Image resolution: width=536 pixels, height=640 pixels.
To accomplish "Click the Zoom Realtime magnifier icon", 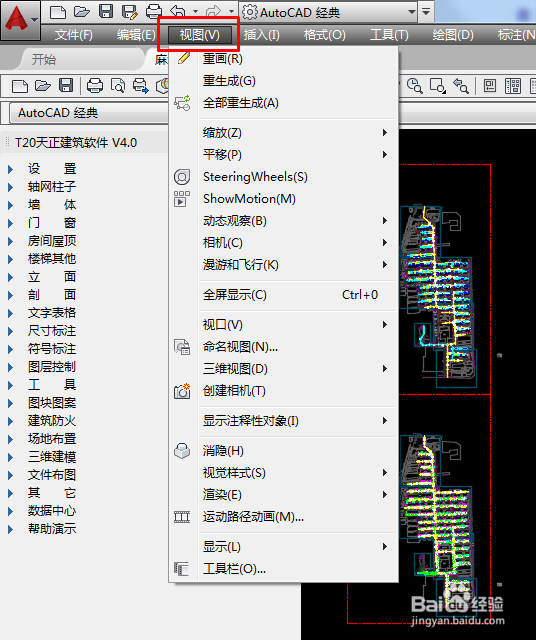I will [415, 86].
